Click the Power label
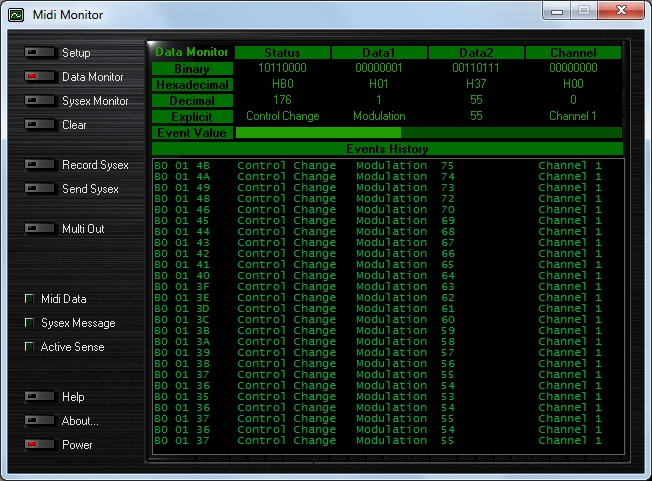Image resolution: width=652 pixels, height=481 pixels. [77, 445]
